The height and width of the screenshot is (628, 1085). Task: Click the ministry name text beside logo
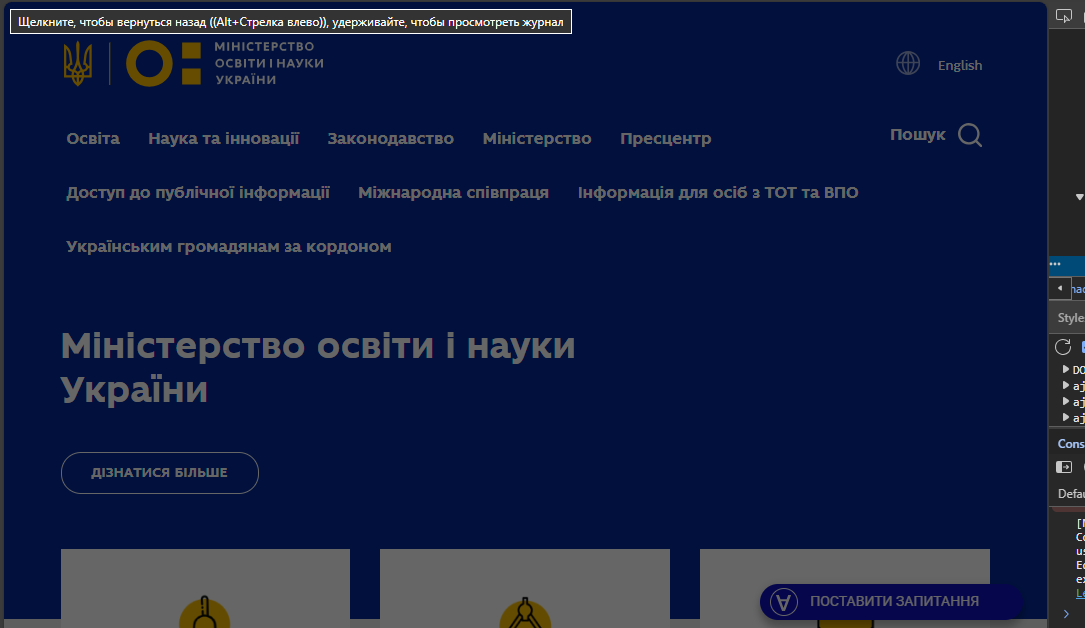pos(269,63)
